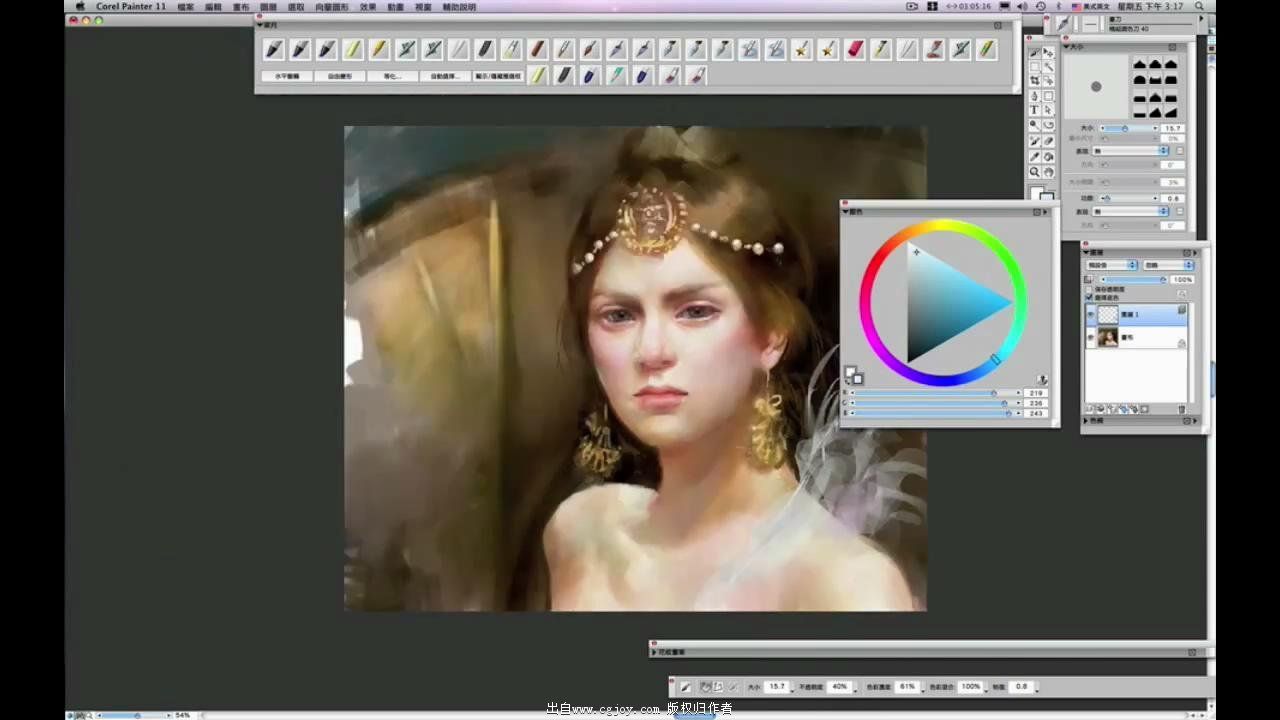Open the Apple menu
Screen dimensions: 1280x720
(x=80, y=6)
